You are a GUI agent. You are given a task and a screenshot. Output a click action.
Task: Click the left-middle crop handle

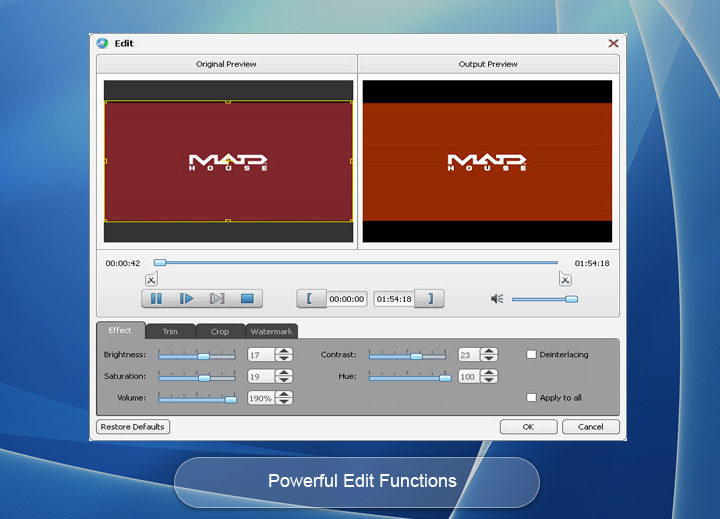pos(106,161)
